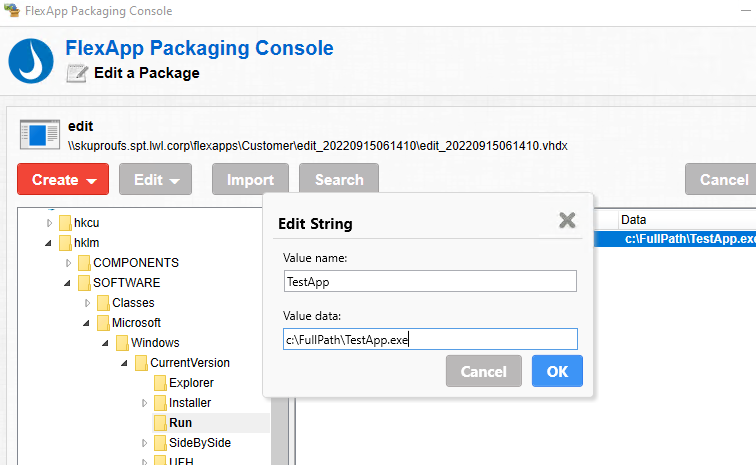Click the edit package thumbnail icon
This screenshot has width=756, height=465.
pos(40,135)
